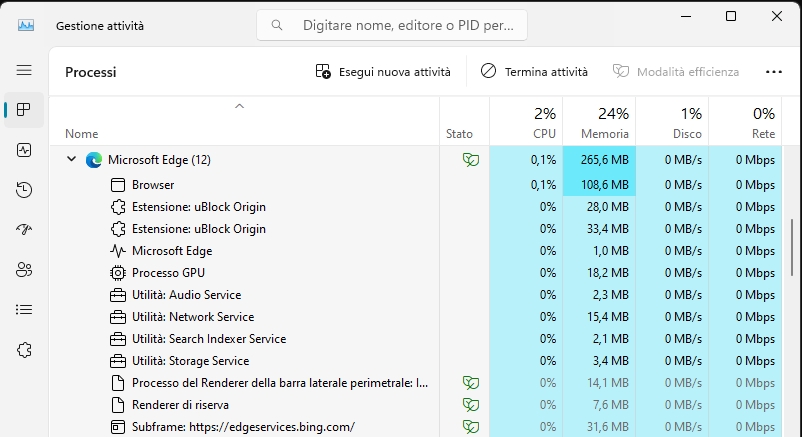This screenshot has width=802, height=437.
Task: Select Utilità: Search Indexer Service row
Action: click(415, 339)
